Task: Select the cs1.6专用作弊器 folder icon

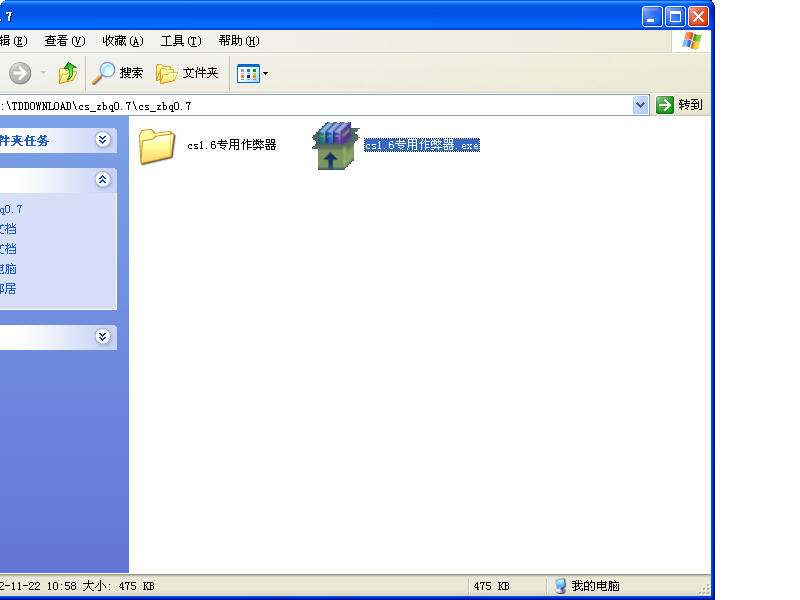Action: point(157,146)
